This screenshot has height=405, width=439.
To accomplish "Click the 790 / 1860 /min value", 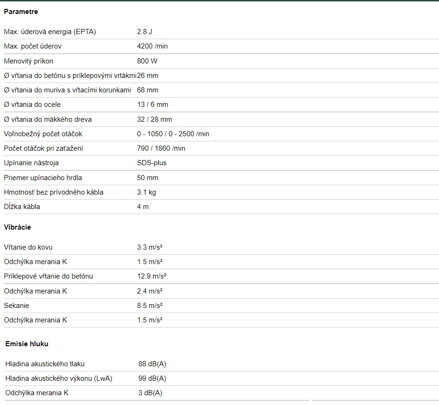I will point(161,148).
